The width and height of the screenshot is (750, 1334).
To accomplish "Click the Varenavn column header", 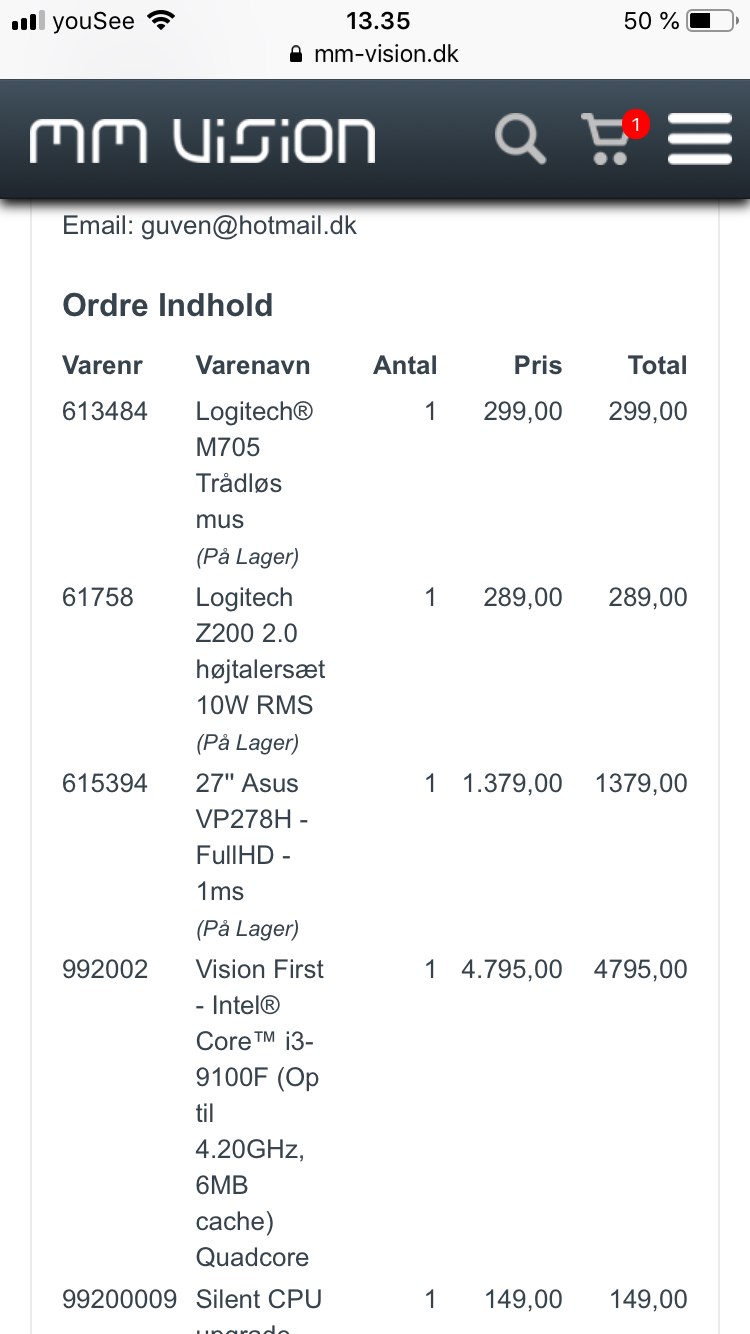I will (x=253, y=365).
